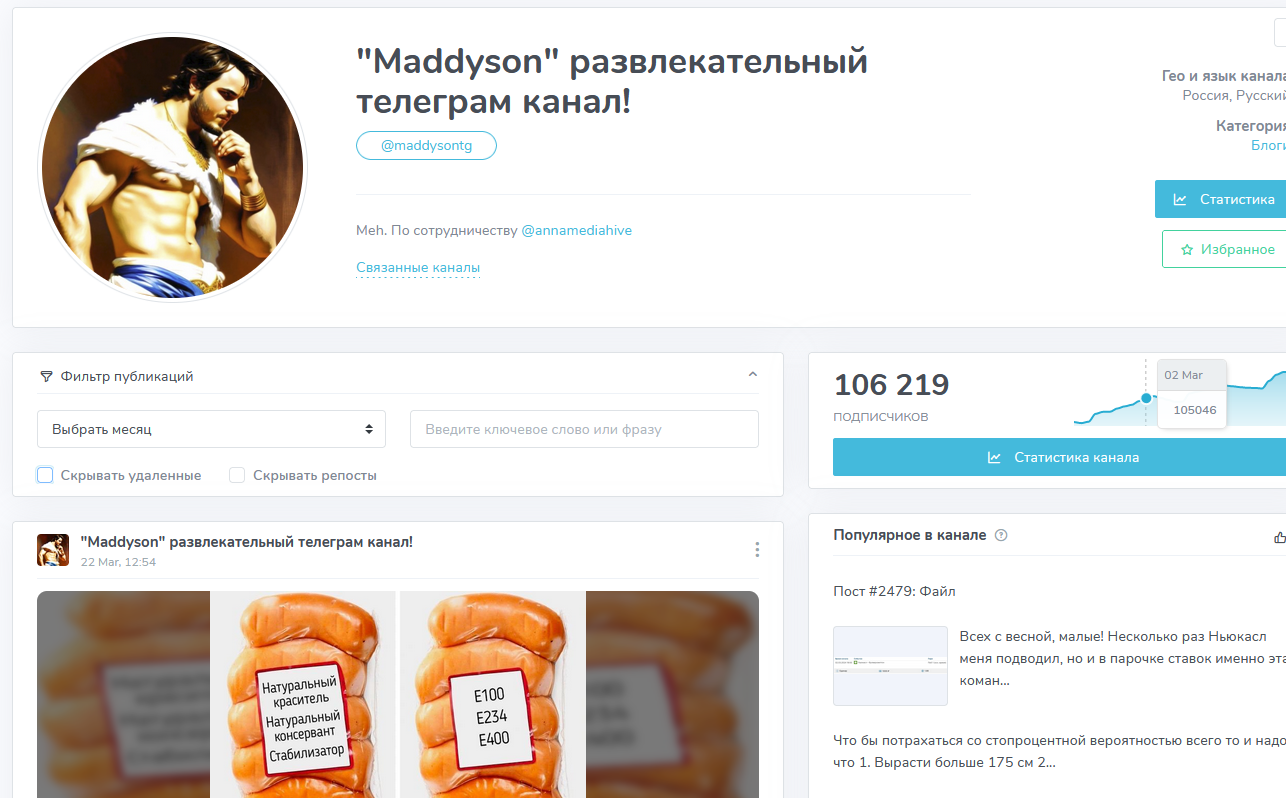The height and width of the screenshot is (798, 1286).
Task: Enable the Скрывать репосты checkbox
Action: click(x=237, y=475)
